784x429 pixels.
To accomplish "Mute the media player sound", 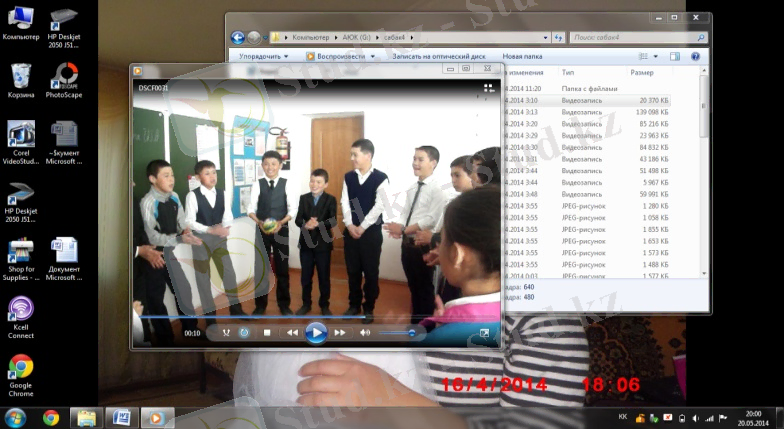I will click(x=365, y=333).
